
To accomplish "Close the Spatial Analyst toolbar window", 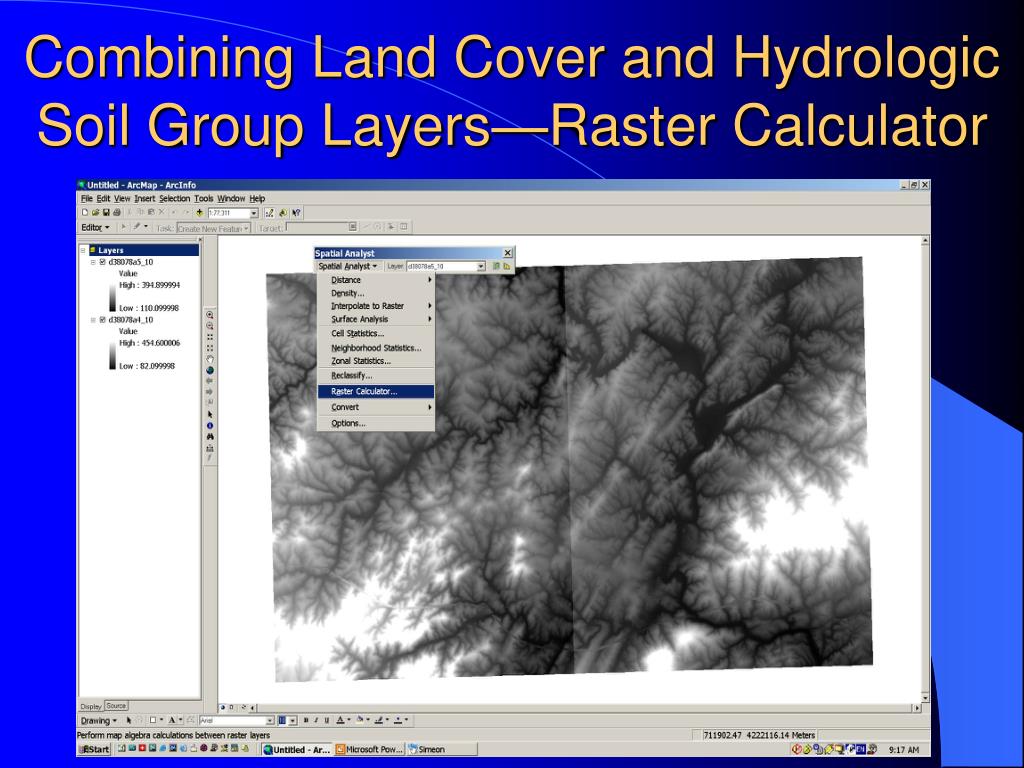I will (x=507, y=253).
